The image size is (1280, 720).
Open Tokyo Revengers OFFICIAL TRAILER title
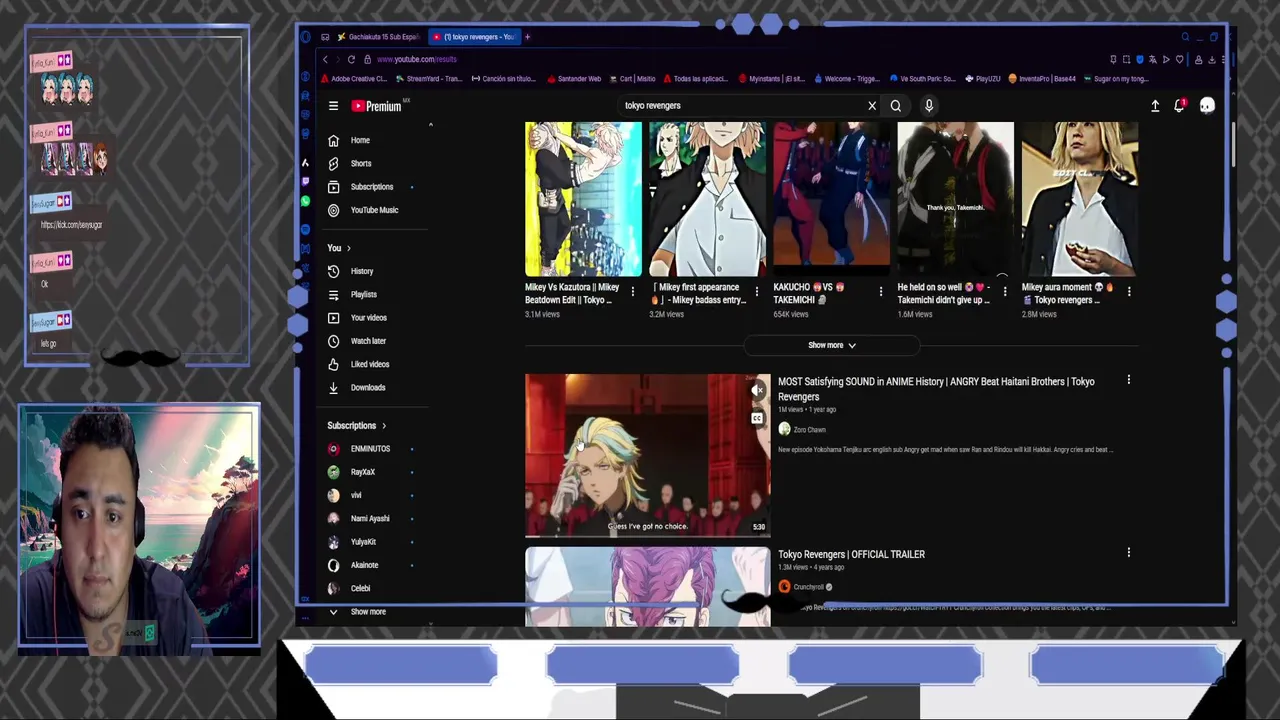pyautogui.click(x=851, y=554)
